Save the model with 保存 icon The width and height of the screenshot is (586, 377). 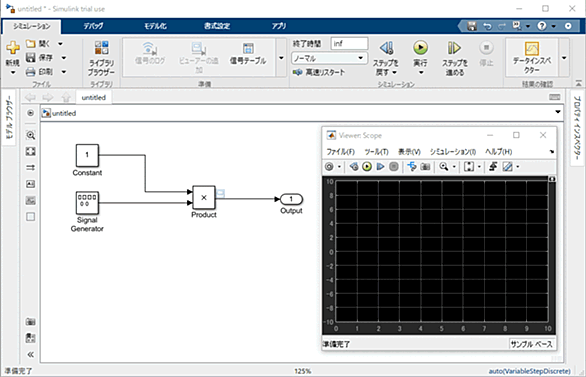pos(31,58)
